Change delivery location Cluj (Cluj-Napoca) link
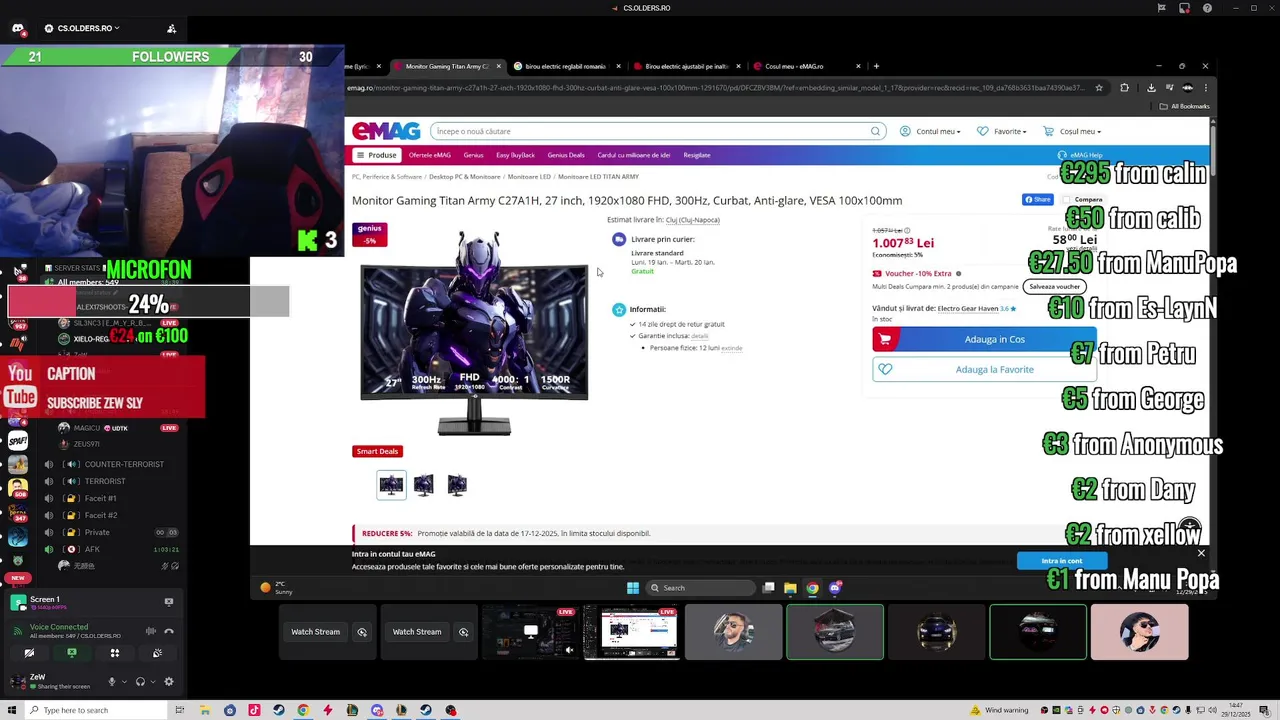 click(692, 220)
